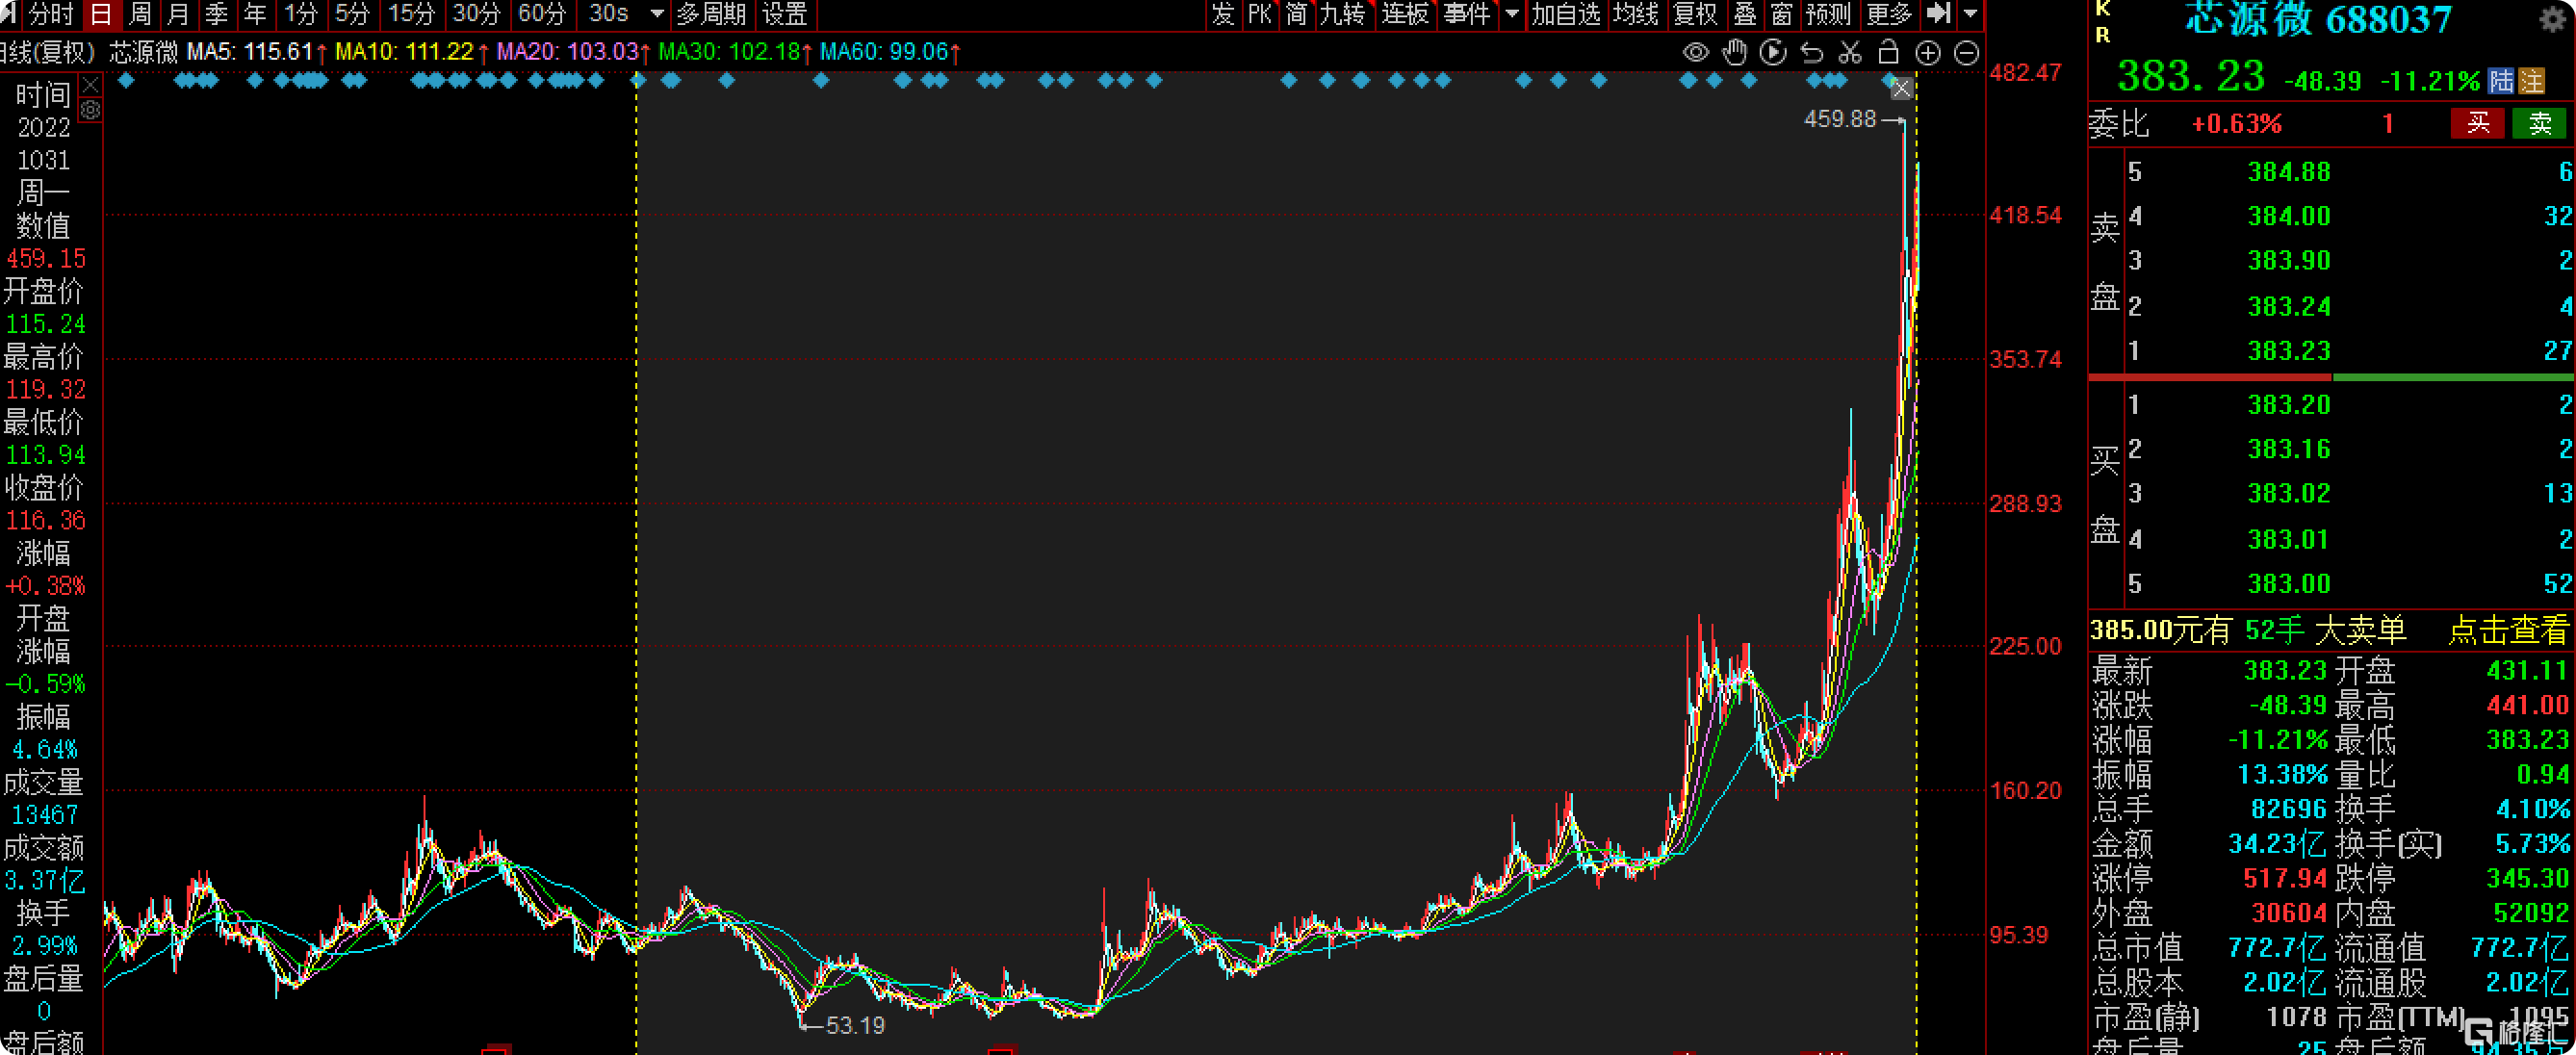Zoom in the chart with plus icon
2576x1055 pixels.
coord(1928,53)
